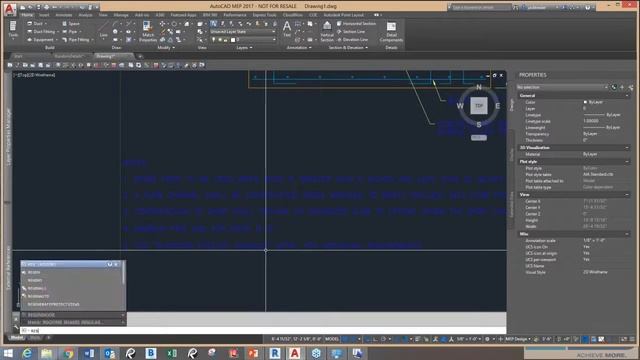Open the MEP Design workspace dropdown
The width and height of the screenshot is (640, 360).
click(518, 339)
